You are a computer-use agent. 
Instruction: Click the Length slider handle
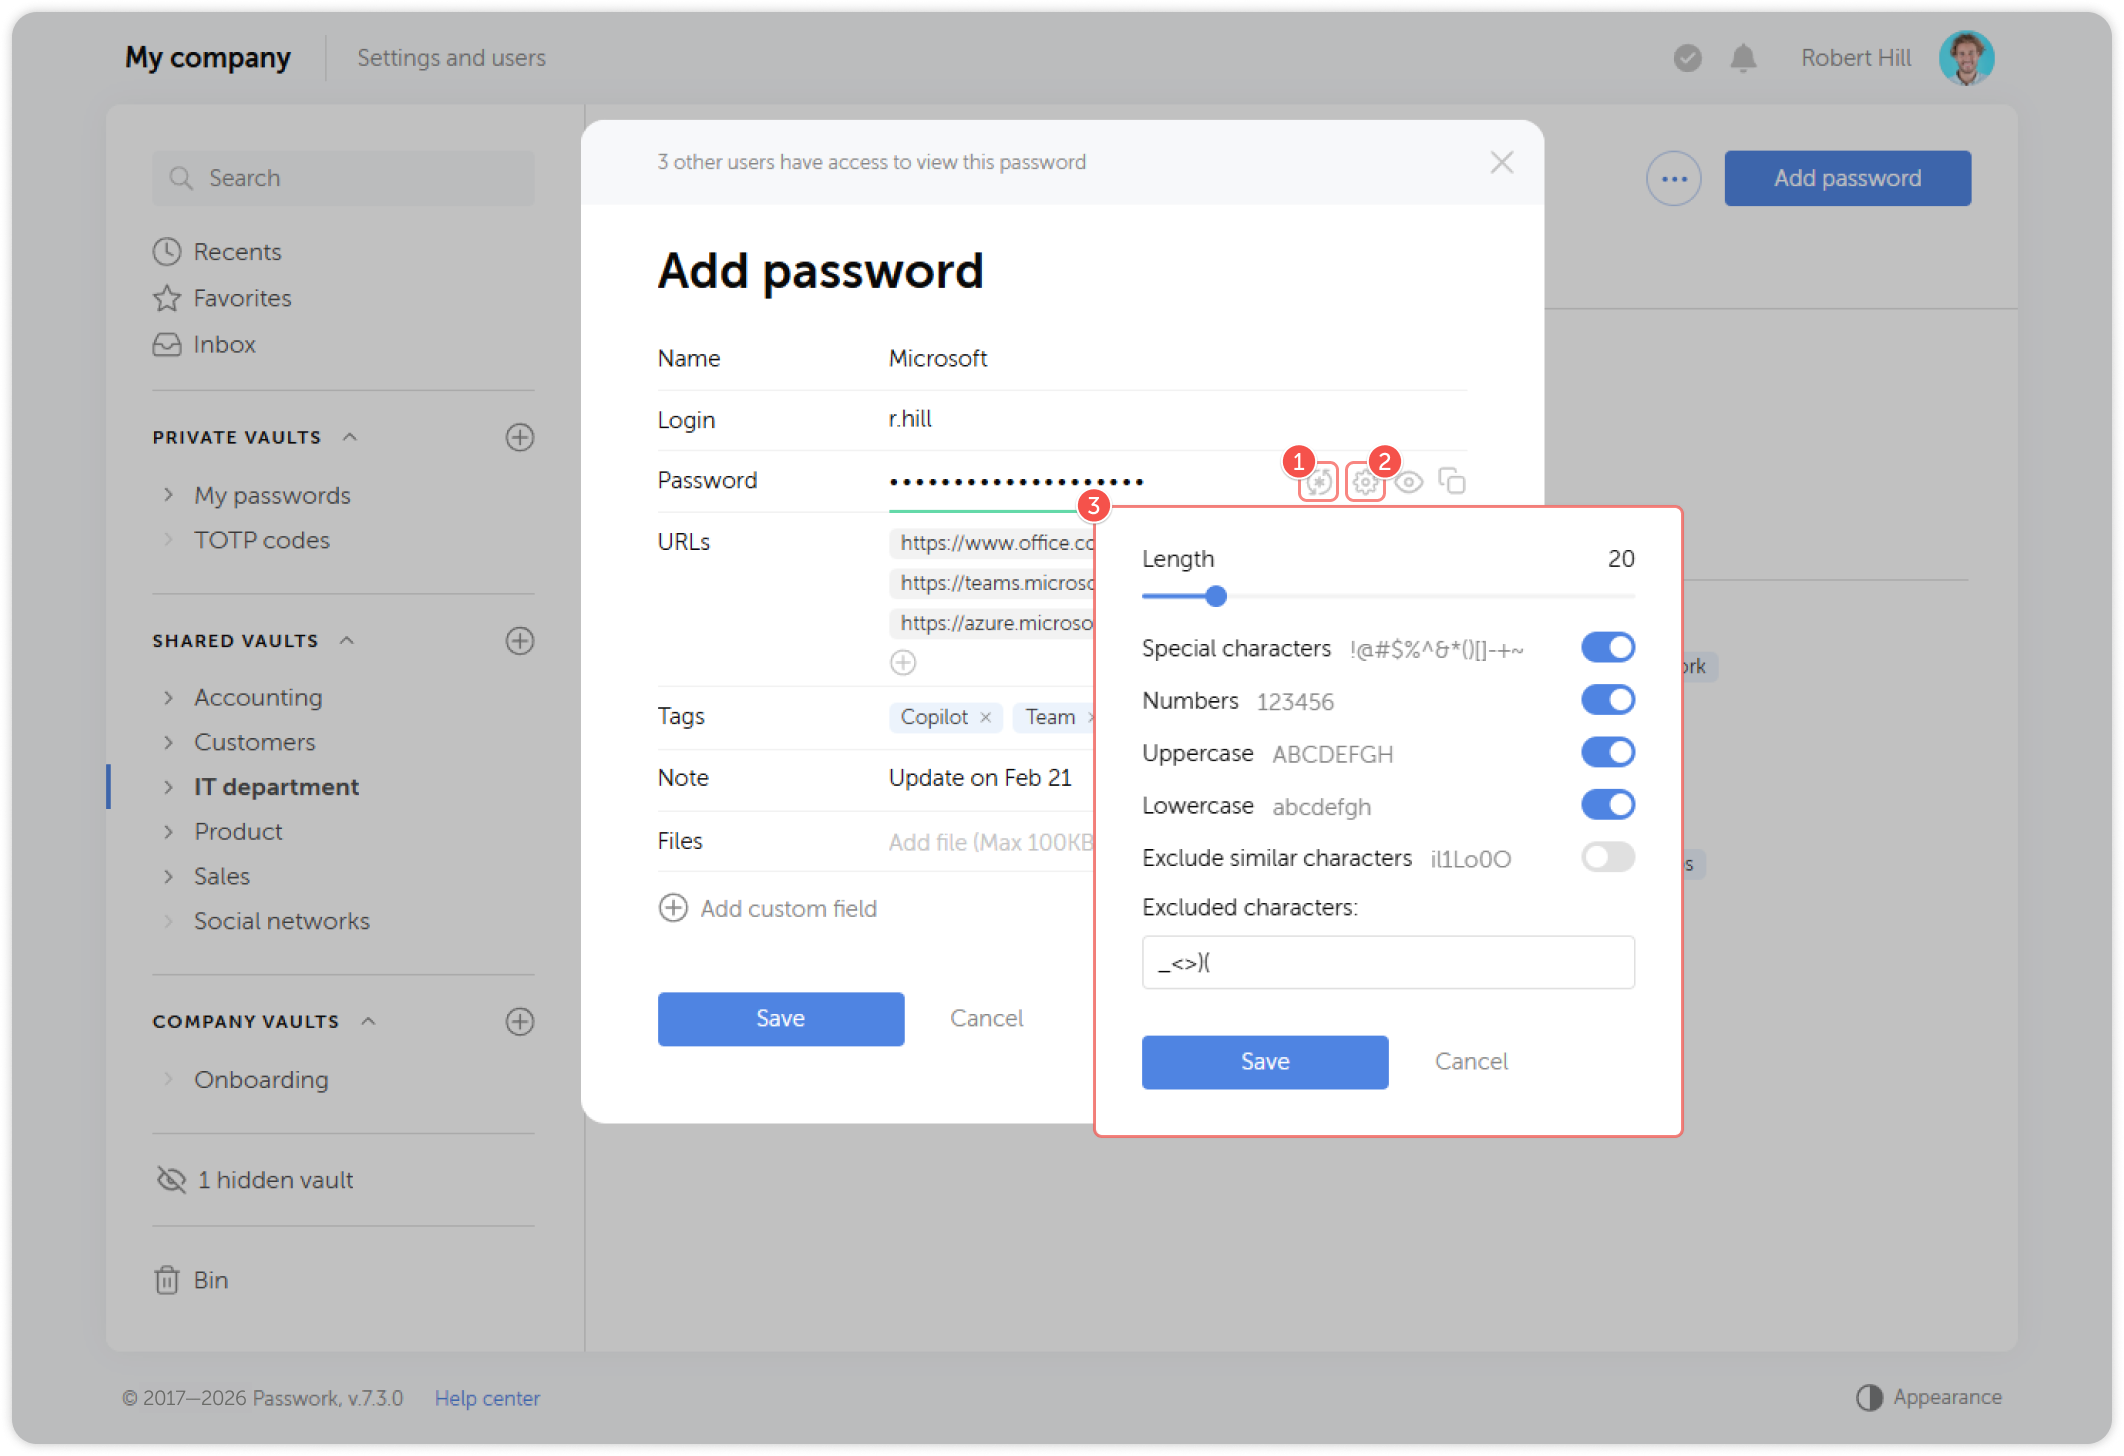point(1216,597)
